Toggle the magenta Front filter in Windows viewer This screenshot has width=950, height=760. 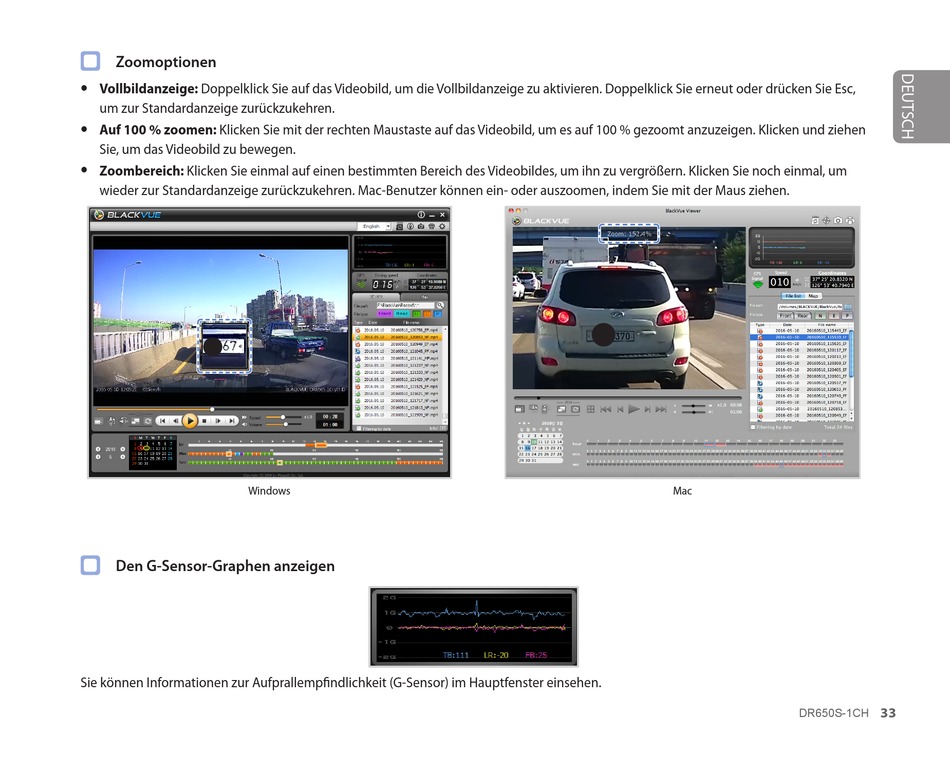coord(385,313)
